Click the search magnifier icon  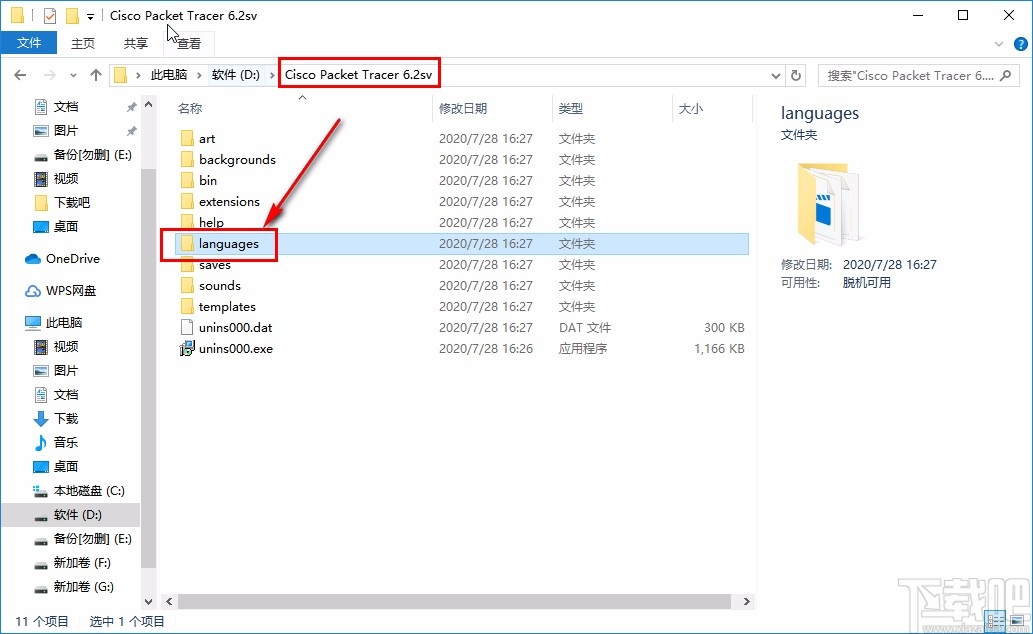tap(1005, 75)
